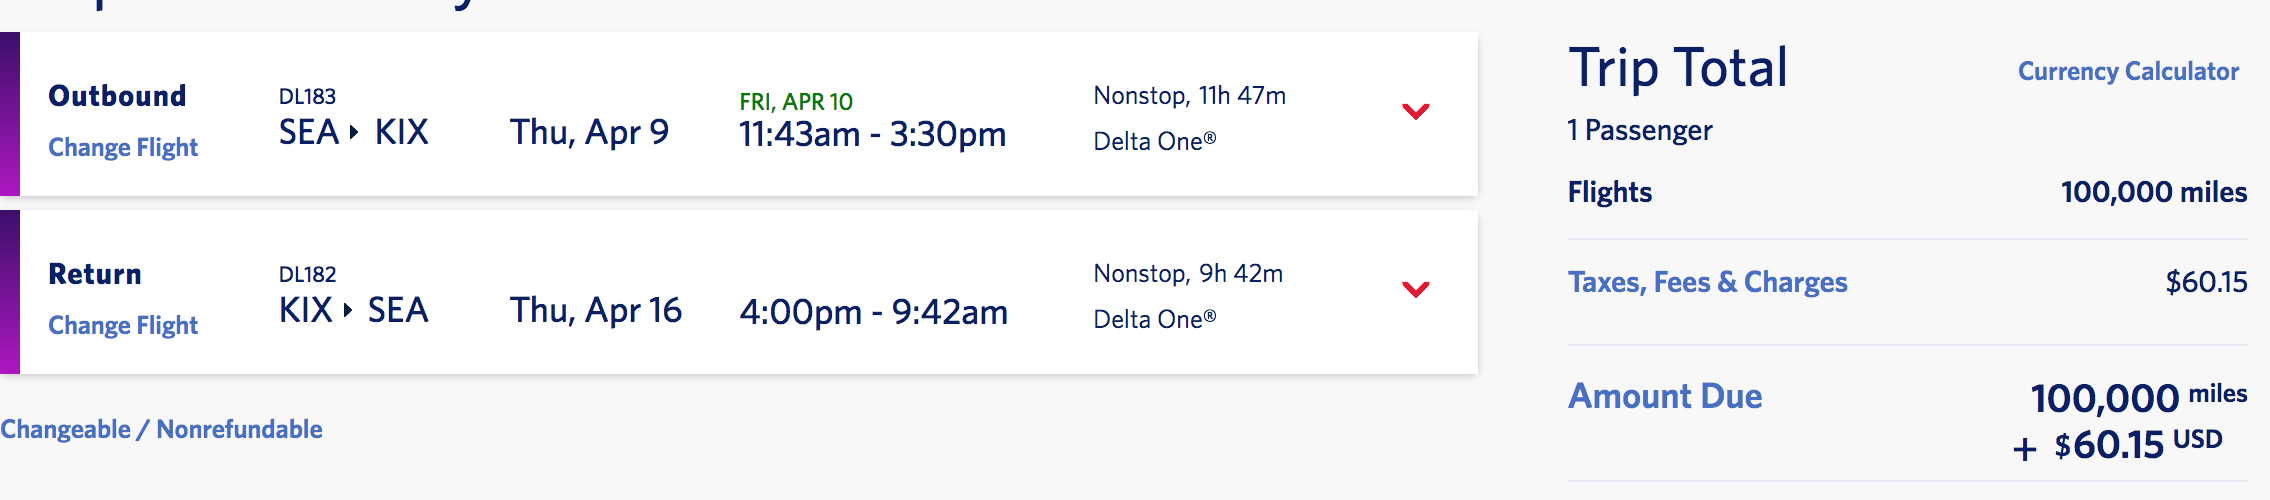Select return flight number DL182
Viewport: 2270px width, 500px height.
(307, 275)
